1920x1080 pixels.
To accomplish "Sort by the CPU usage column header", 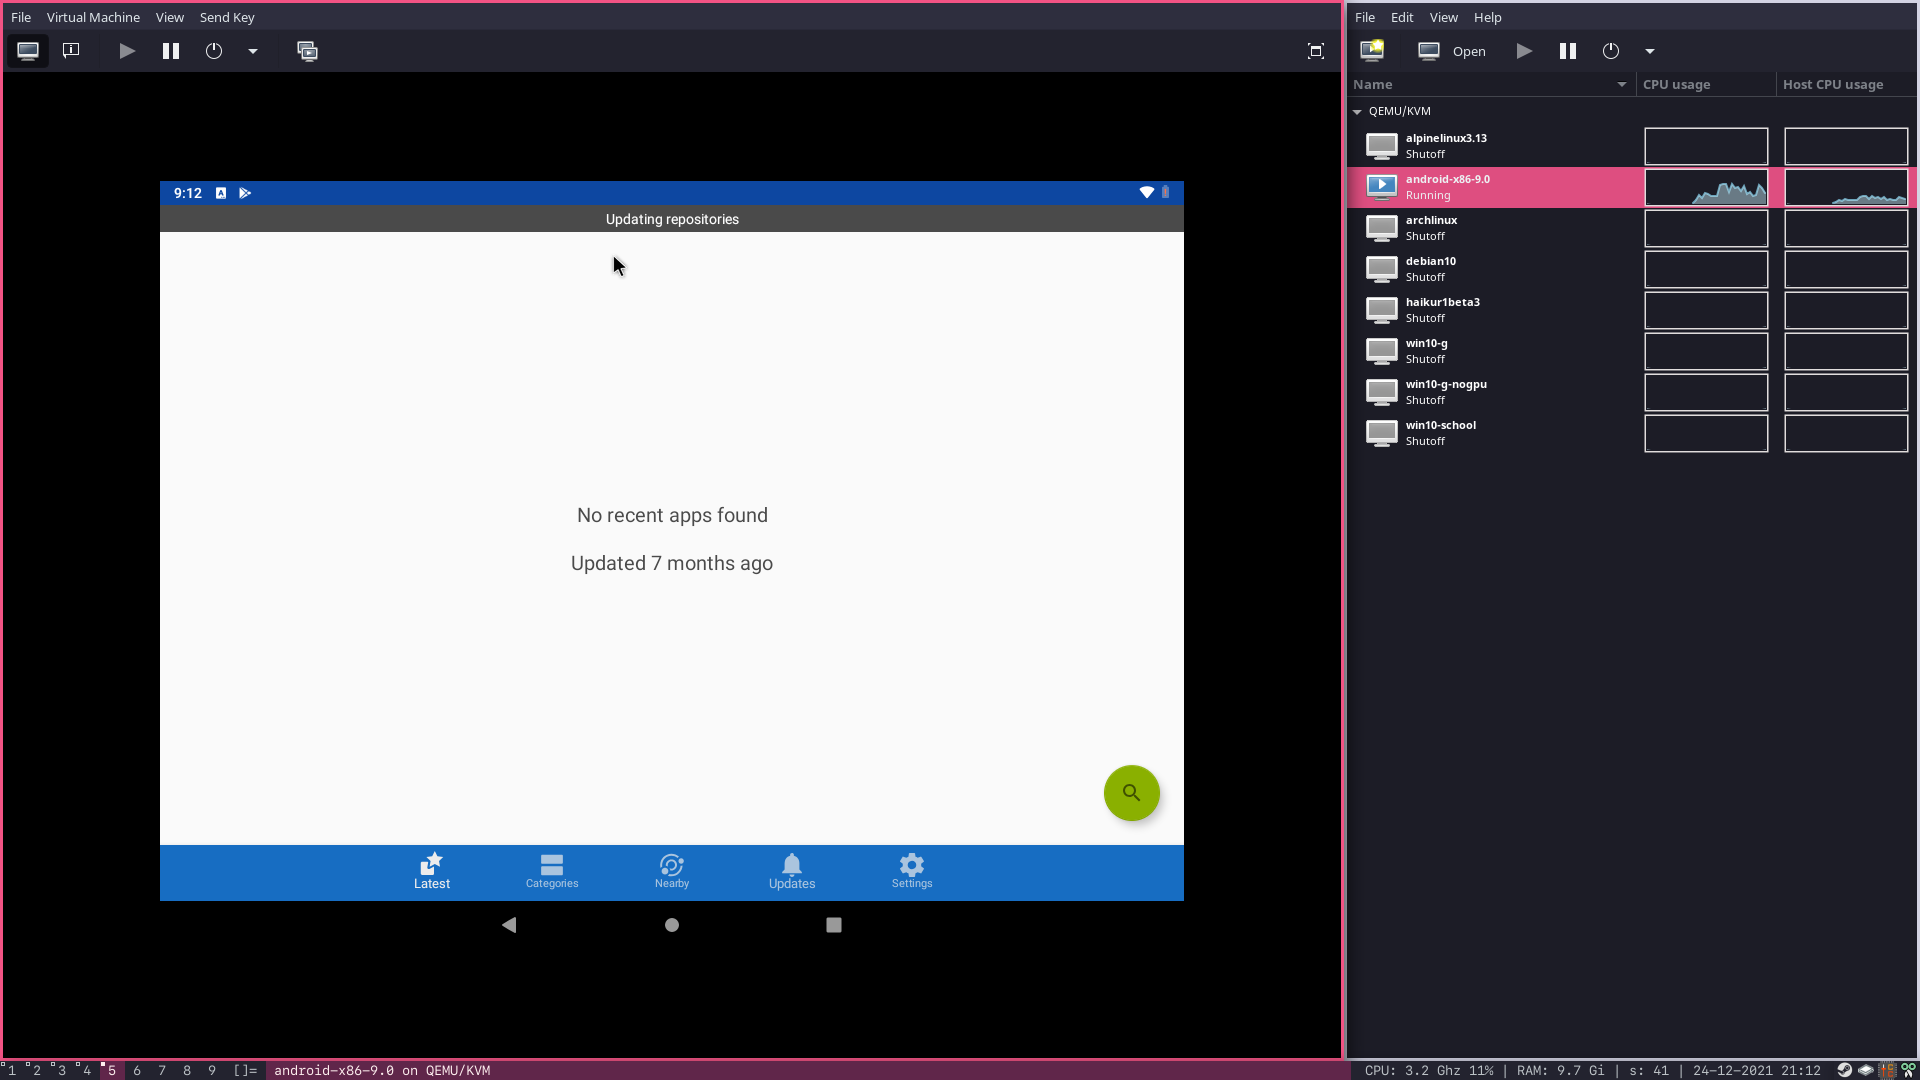I will point(1706,85).
